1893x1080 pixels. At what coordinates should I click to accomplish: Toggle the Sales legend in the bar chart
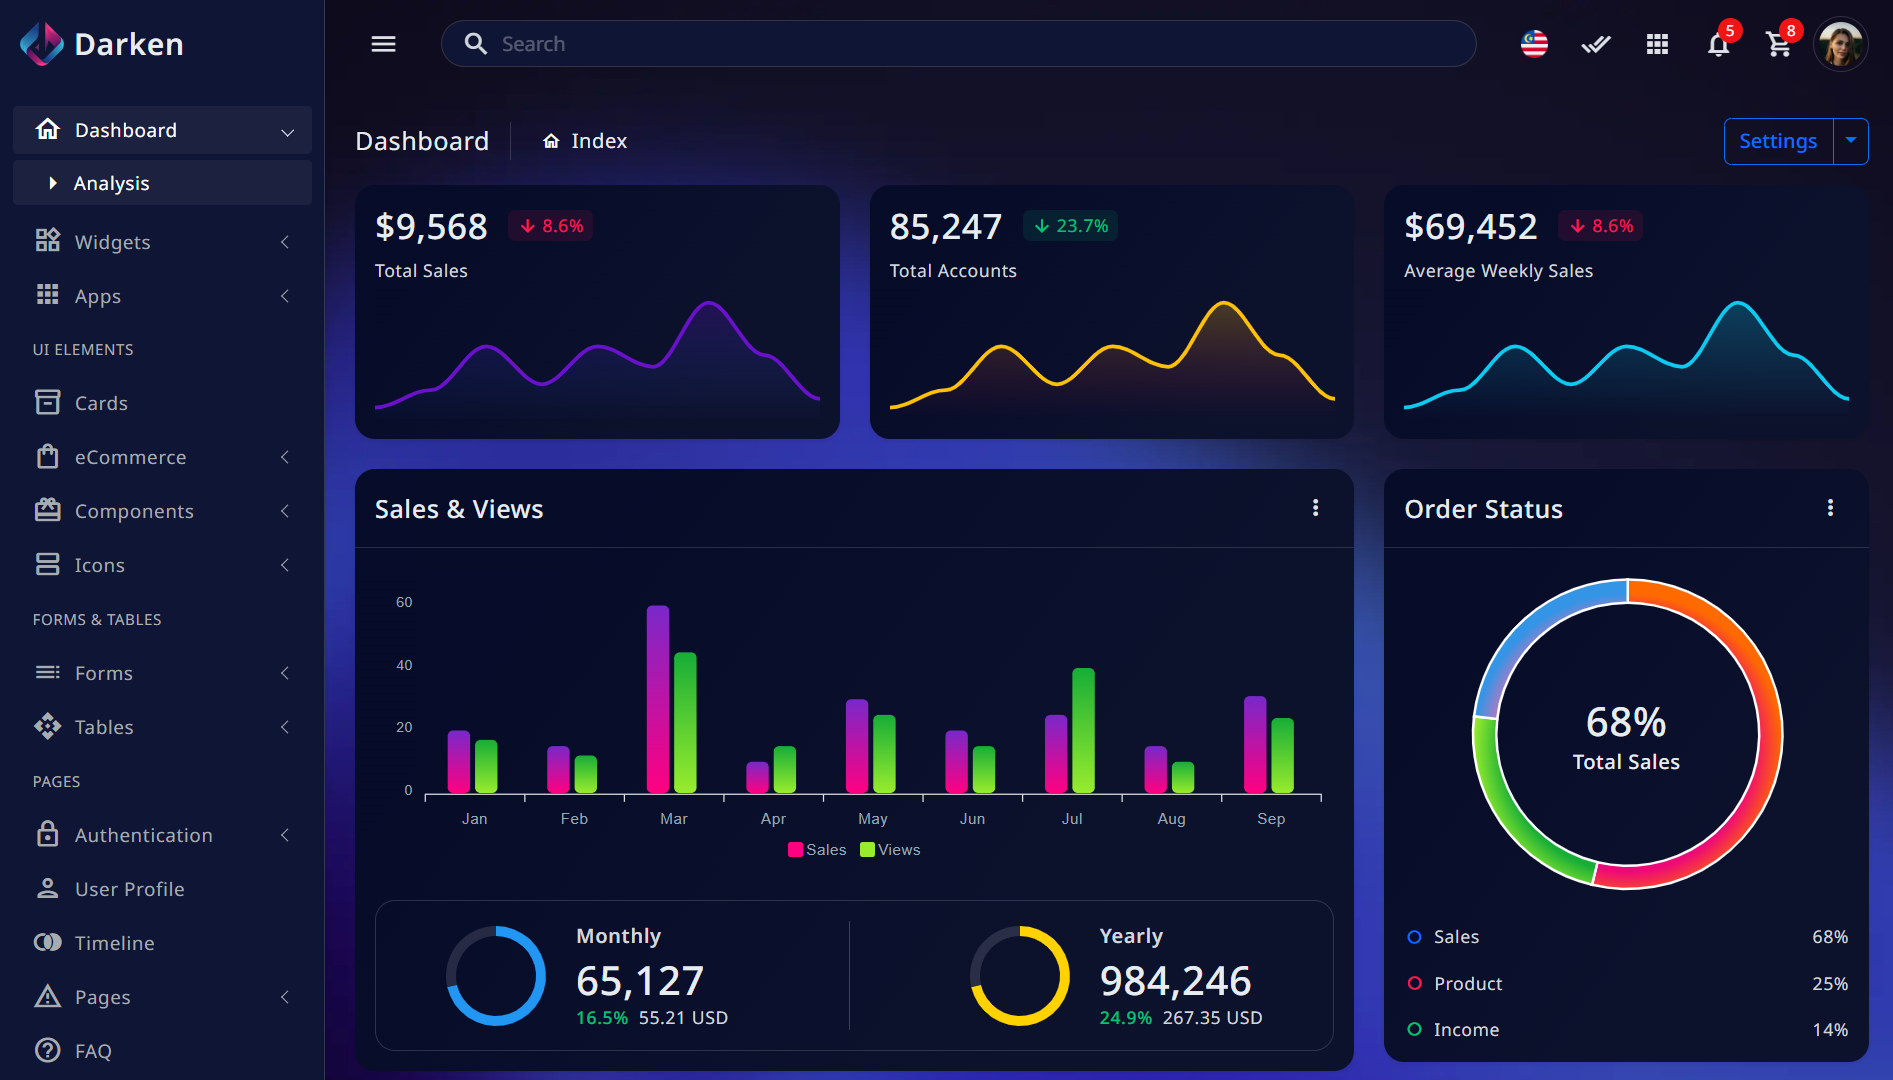pos(815,849)
